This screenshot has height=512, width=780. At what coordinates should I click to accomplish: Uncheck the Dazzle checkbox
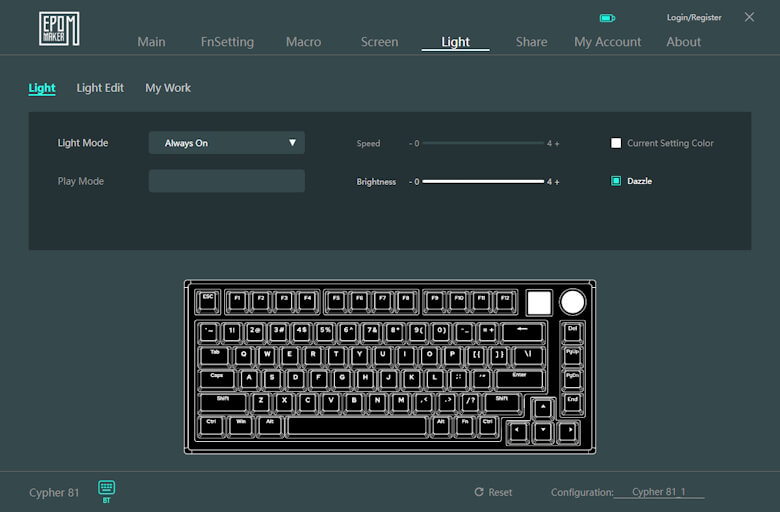tap(616, 181)
